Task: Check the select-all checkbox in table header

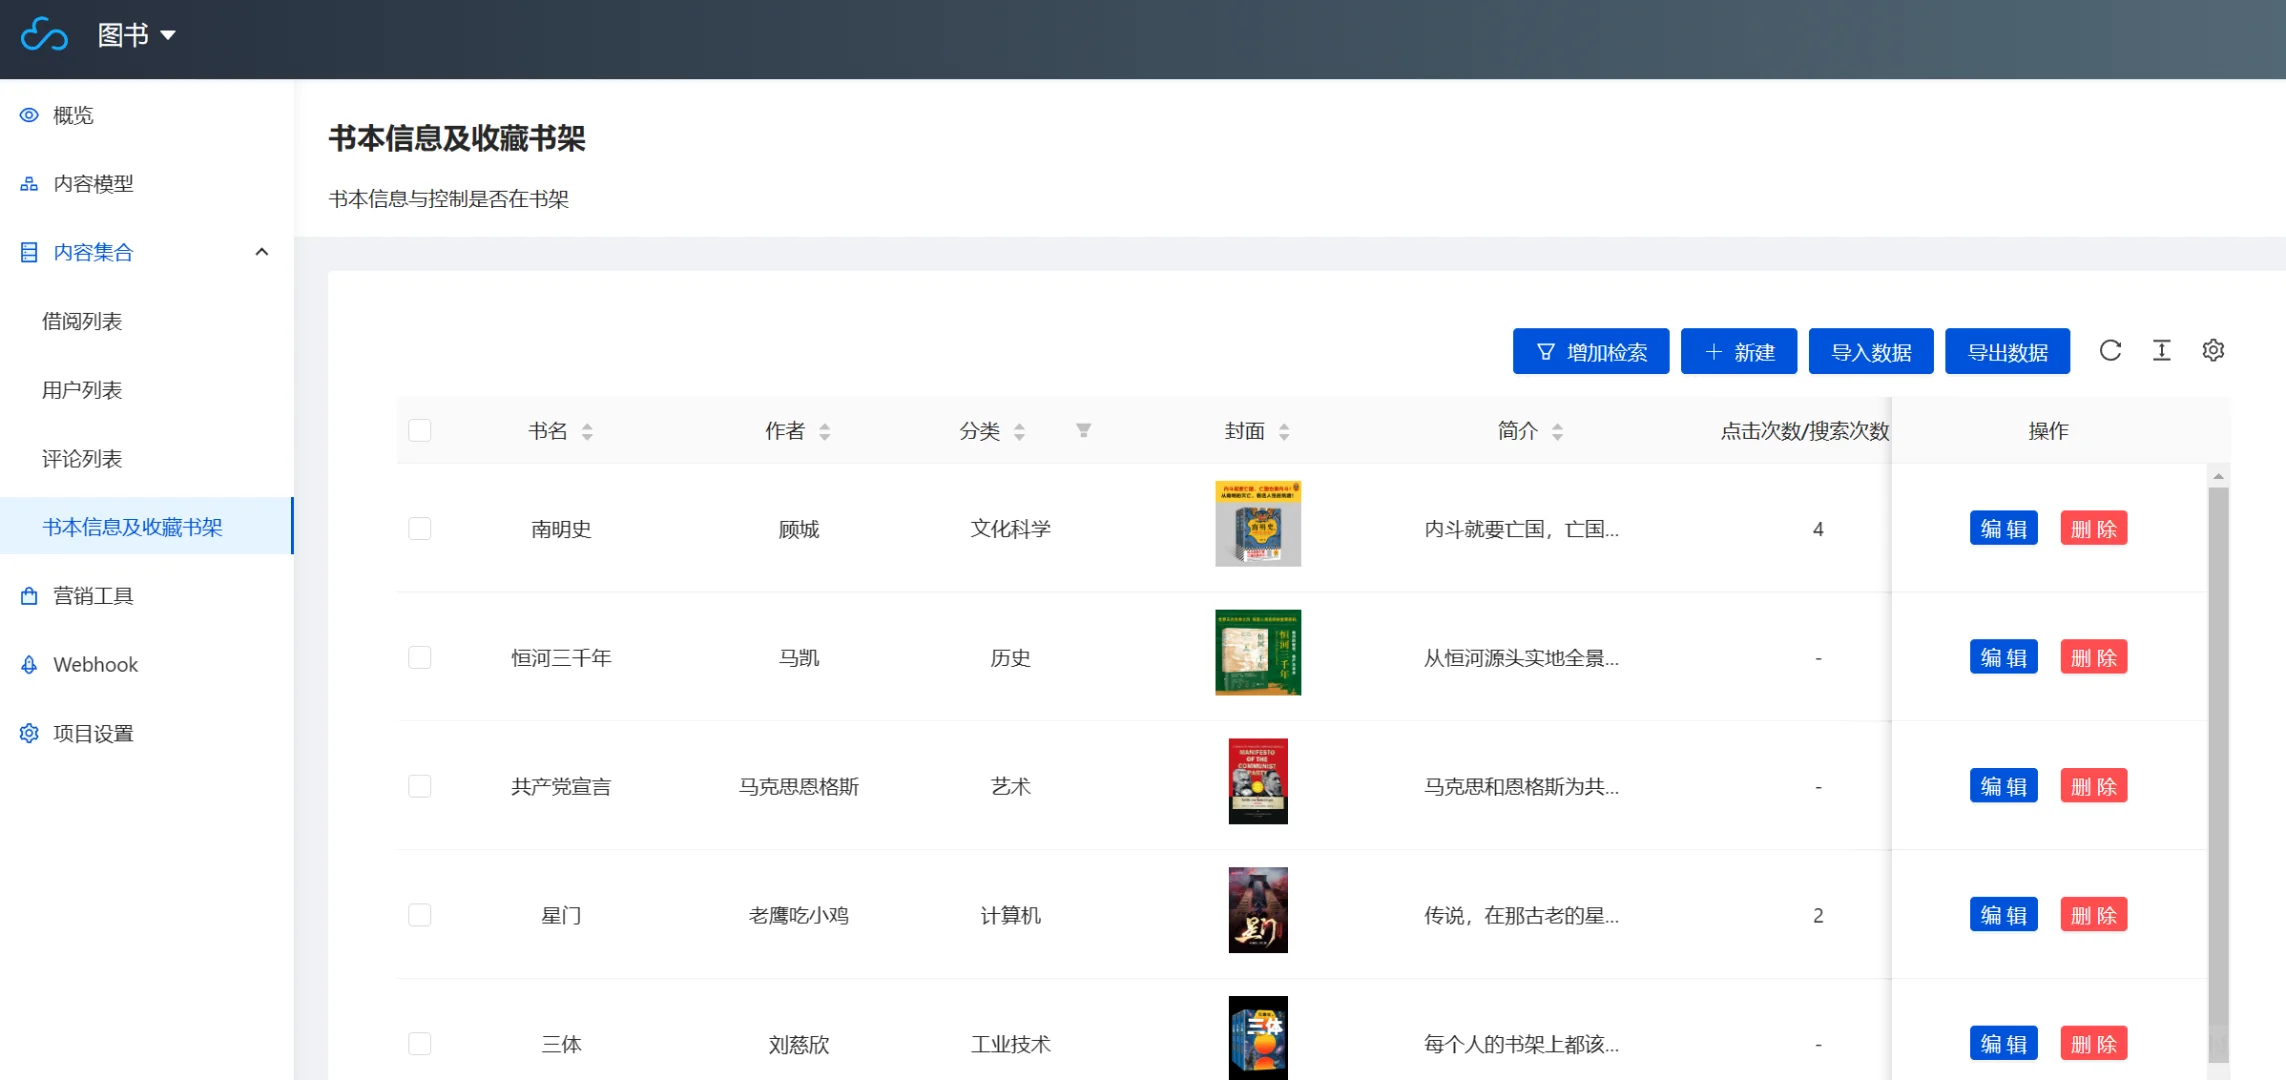Action: [x=420, y=429]
